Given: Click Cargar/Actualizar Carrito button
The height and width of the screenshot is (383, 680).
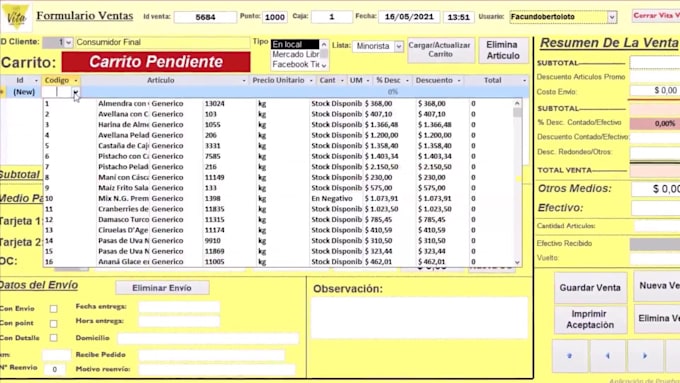Looking at the screenshot, I should pos(440,50).
